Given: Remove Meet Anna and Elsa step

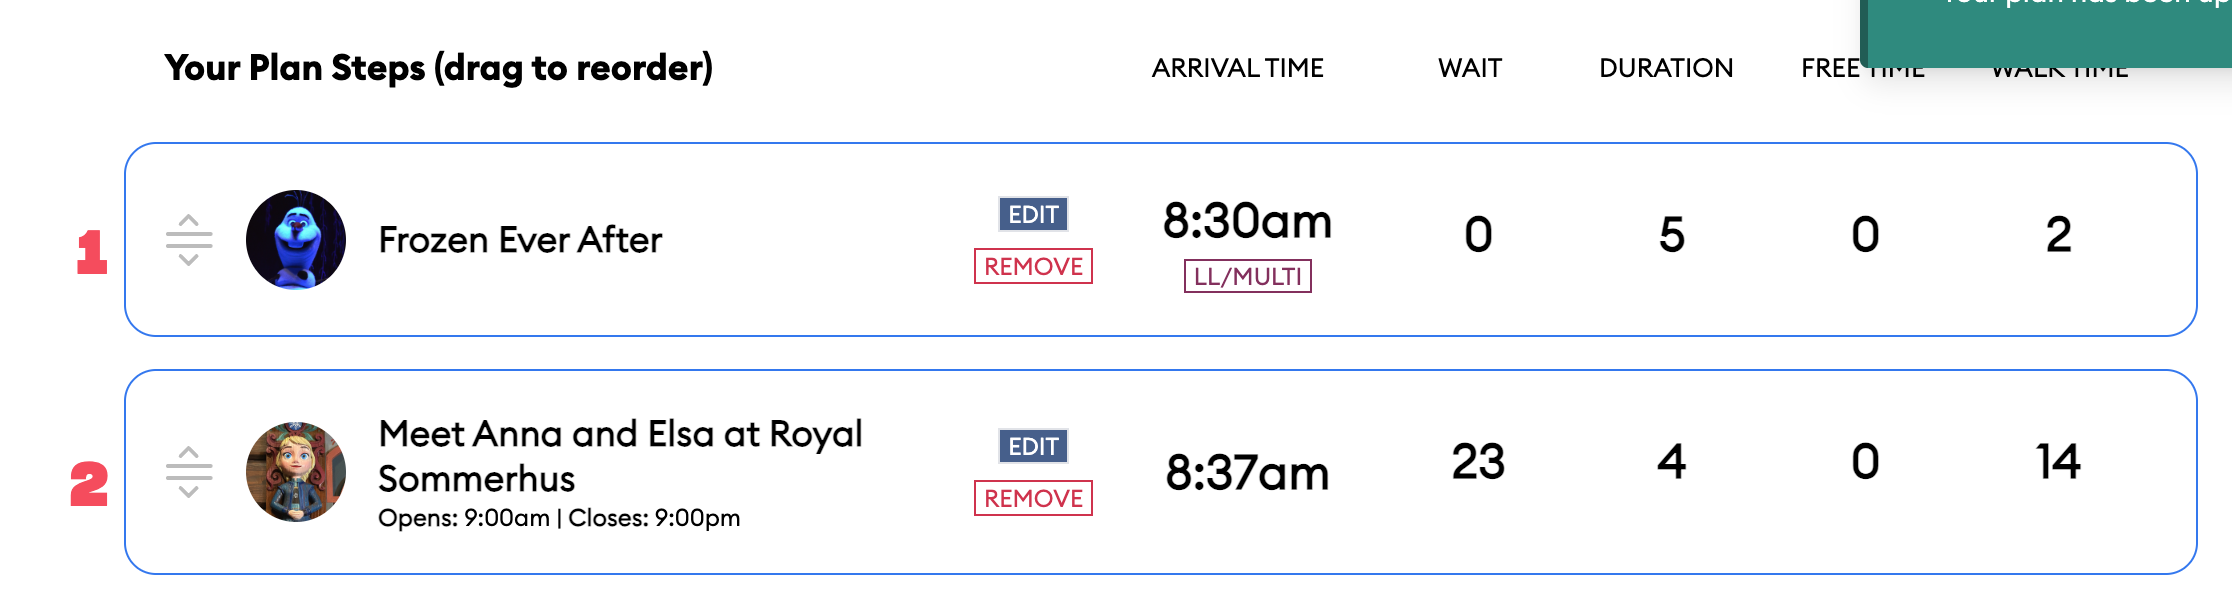Looking at the screenshot, I should [1033, 498].
